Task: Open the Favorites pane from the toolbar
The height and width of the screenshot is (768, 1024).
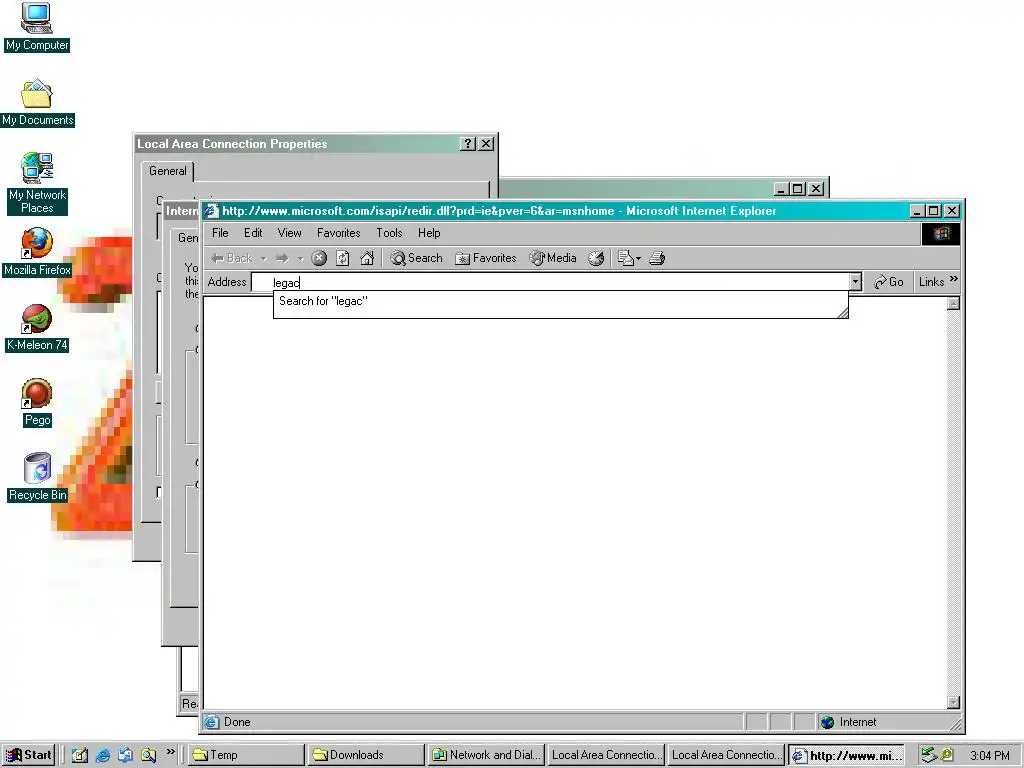Action: (485, 259)
